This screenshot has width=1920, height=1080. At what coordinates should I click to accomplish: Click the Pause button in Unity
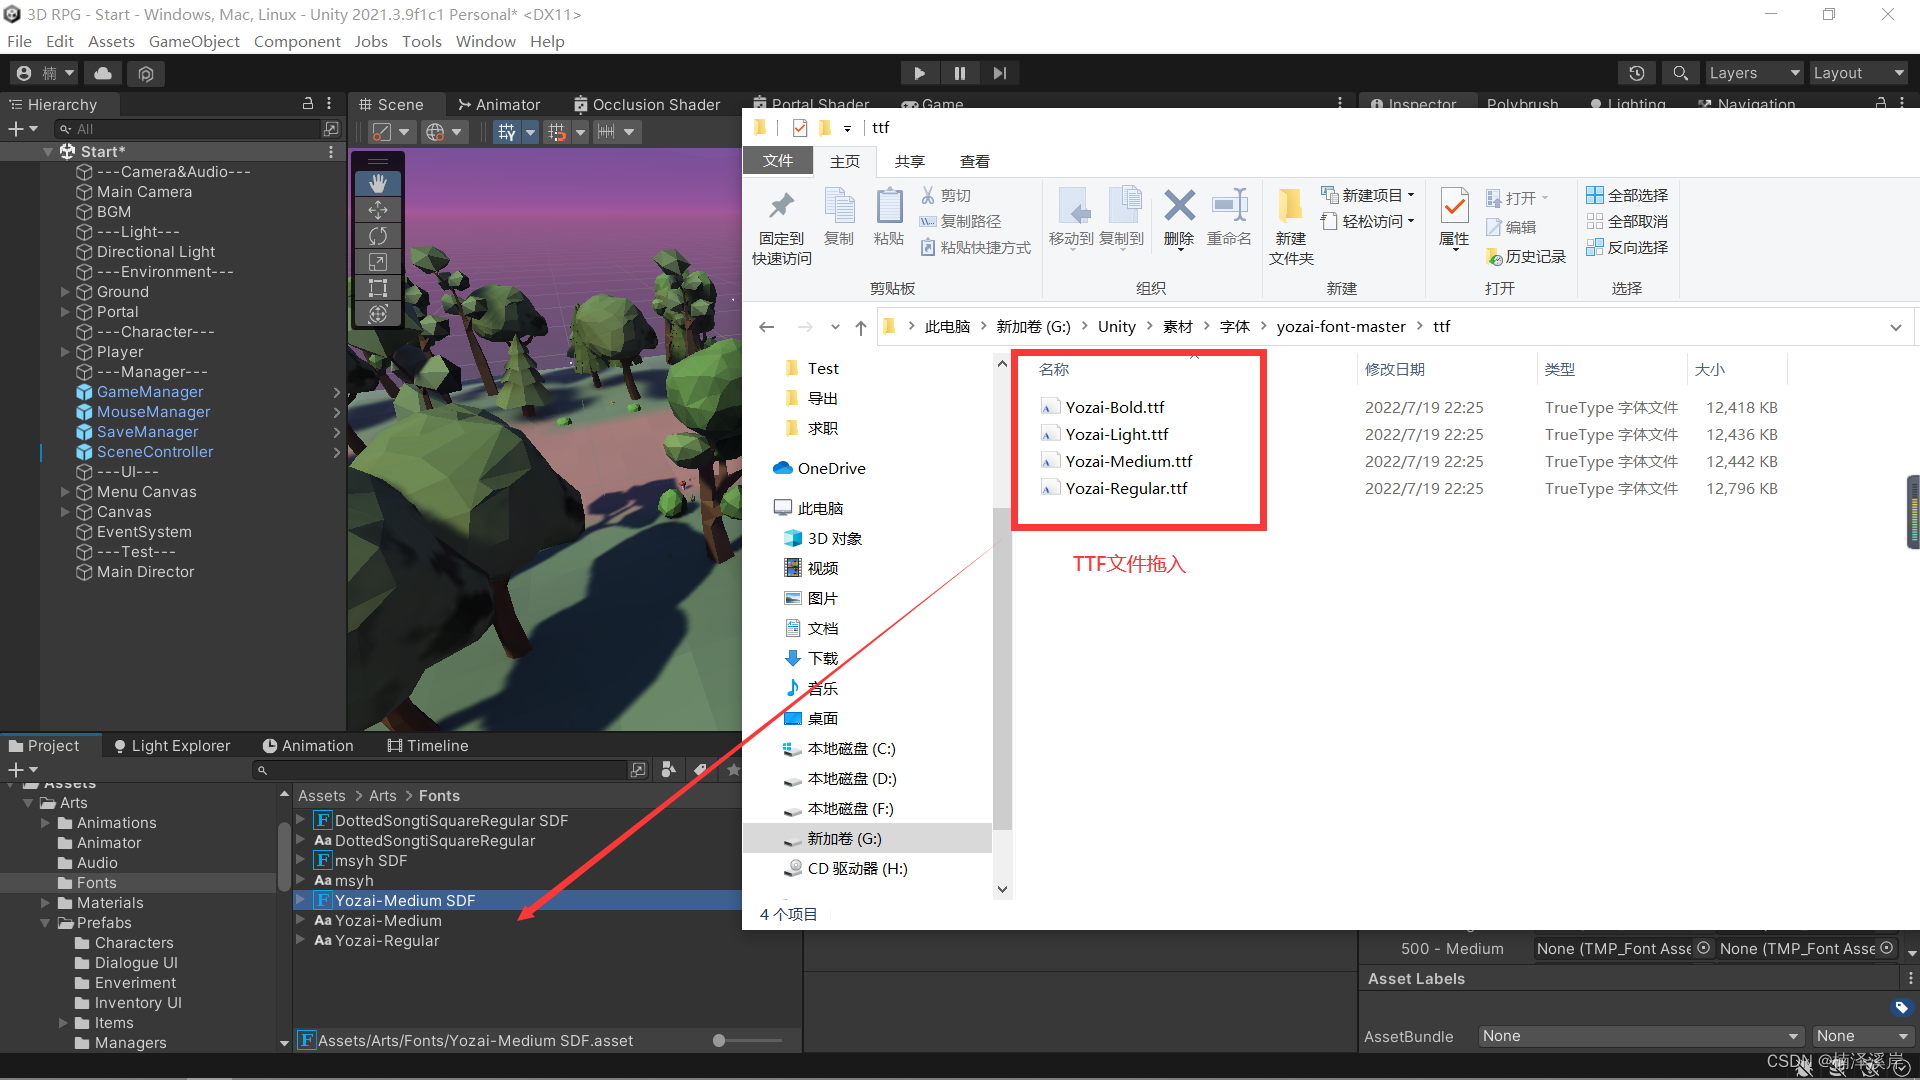960,73
